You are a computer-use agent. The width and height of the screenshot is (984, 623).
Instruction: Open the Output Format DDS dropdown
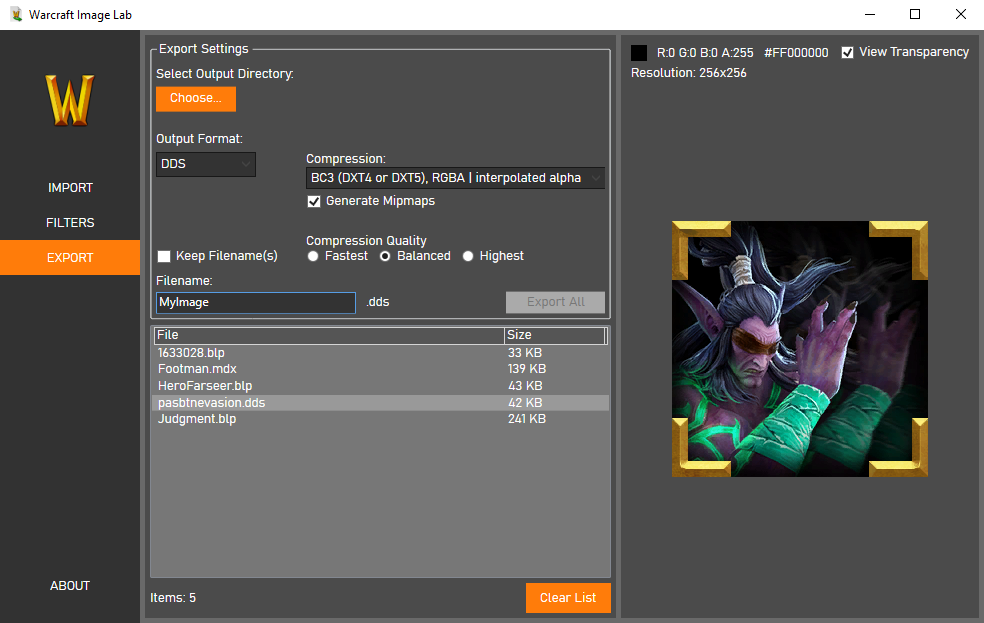click(x=206, y=164)
